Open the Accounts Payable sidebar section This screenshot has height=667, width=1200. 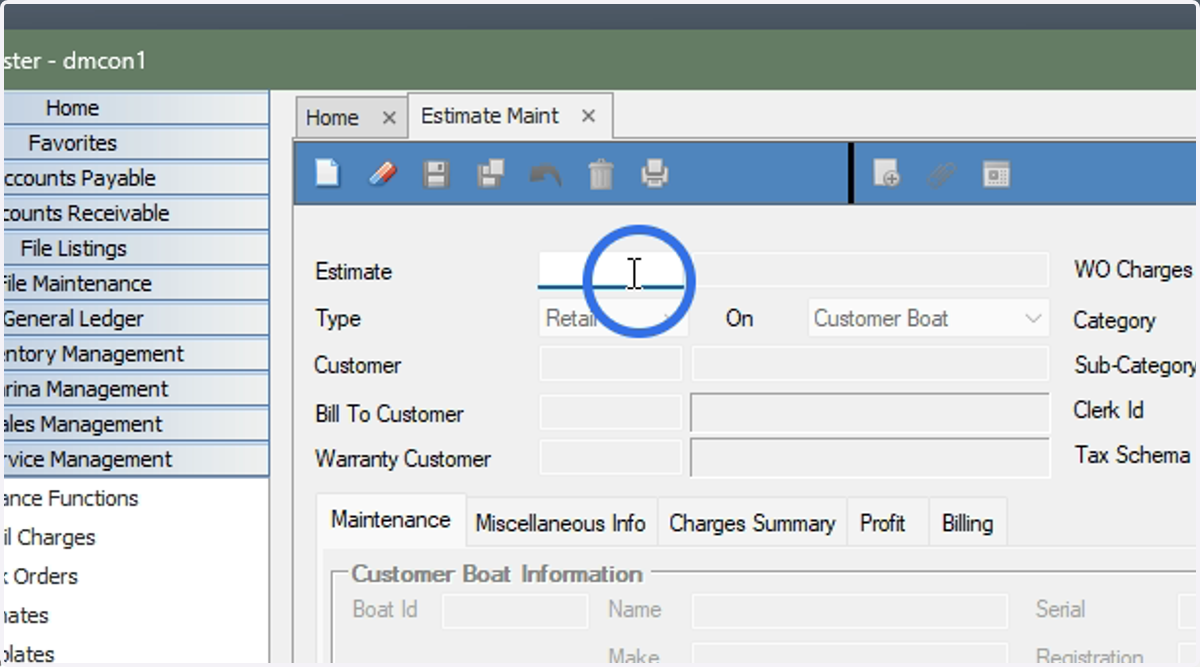point(136,178)
